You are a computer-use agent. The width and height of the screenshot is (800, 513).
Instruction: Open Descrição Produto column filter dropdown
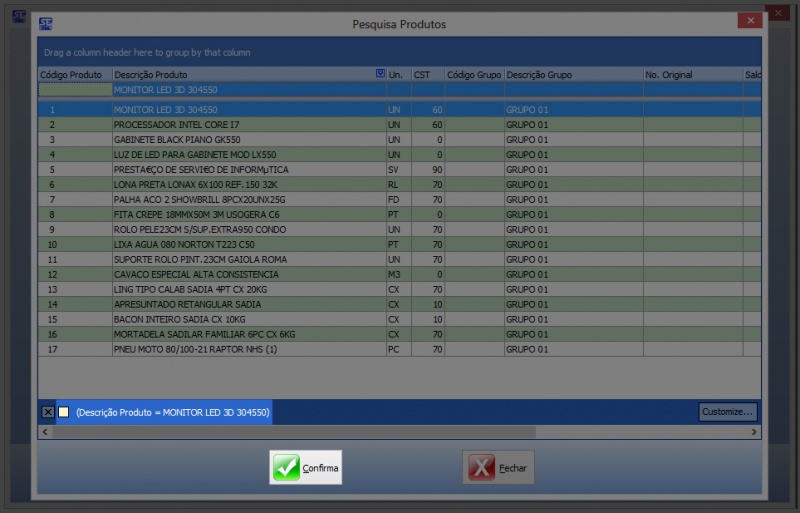click(x=380, y=74)
